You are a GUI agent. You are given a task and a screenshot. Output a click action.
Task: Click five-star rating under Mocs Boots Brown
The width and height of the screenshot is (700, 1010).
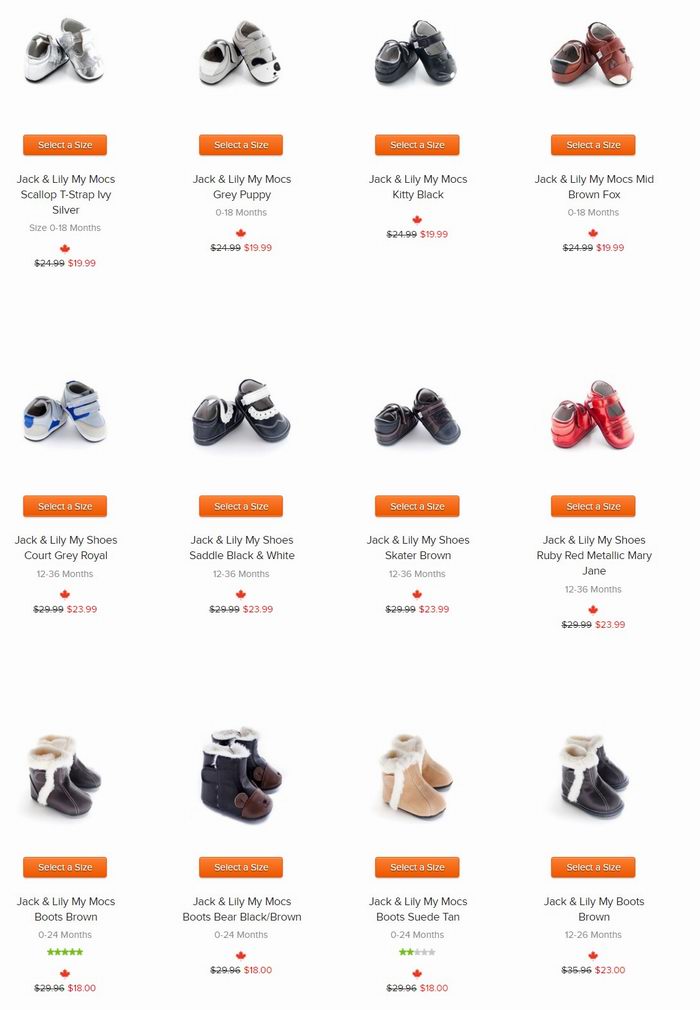[65, 952]
